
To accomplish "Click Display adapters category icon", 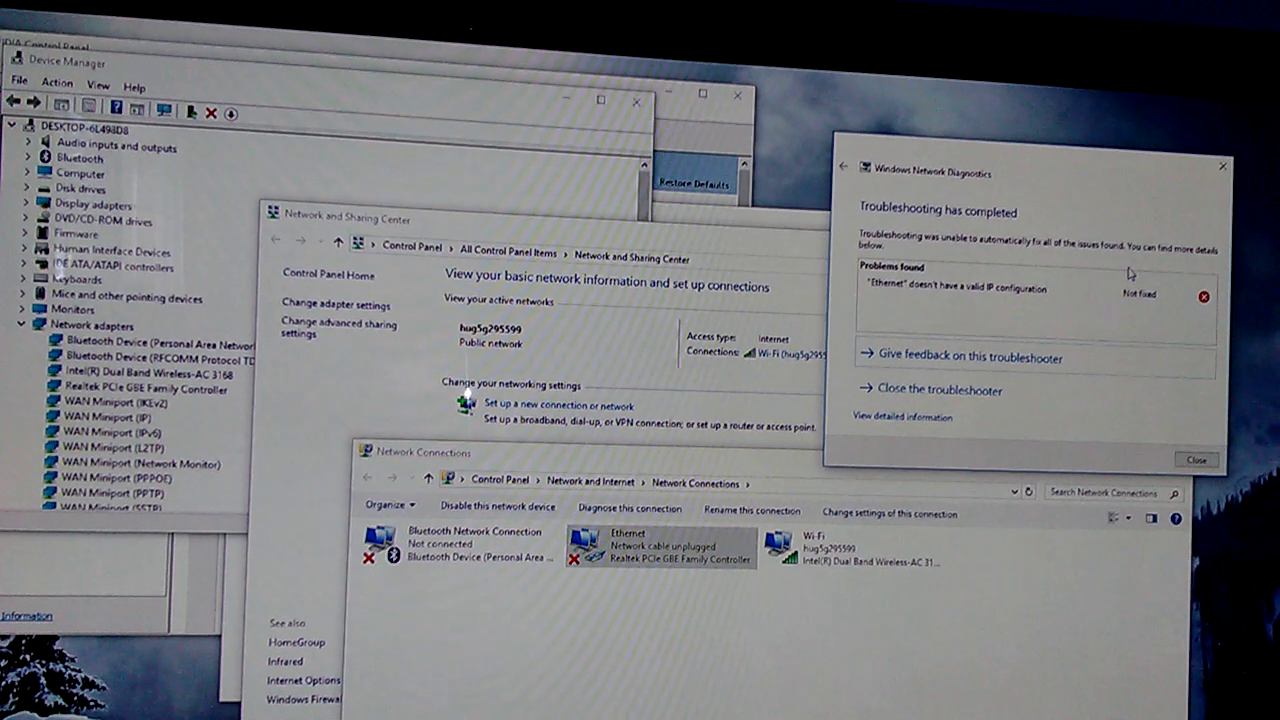I will point(43,203).
